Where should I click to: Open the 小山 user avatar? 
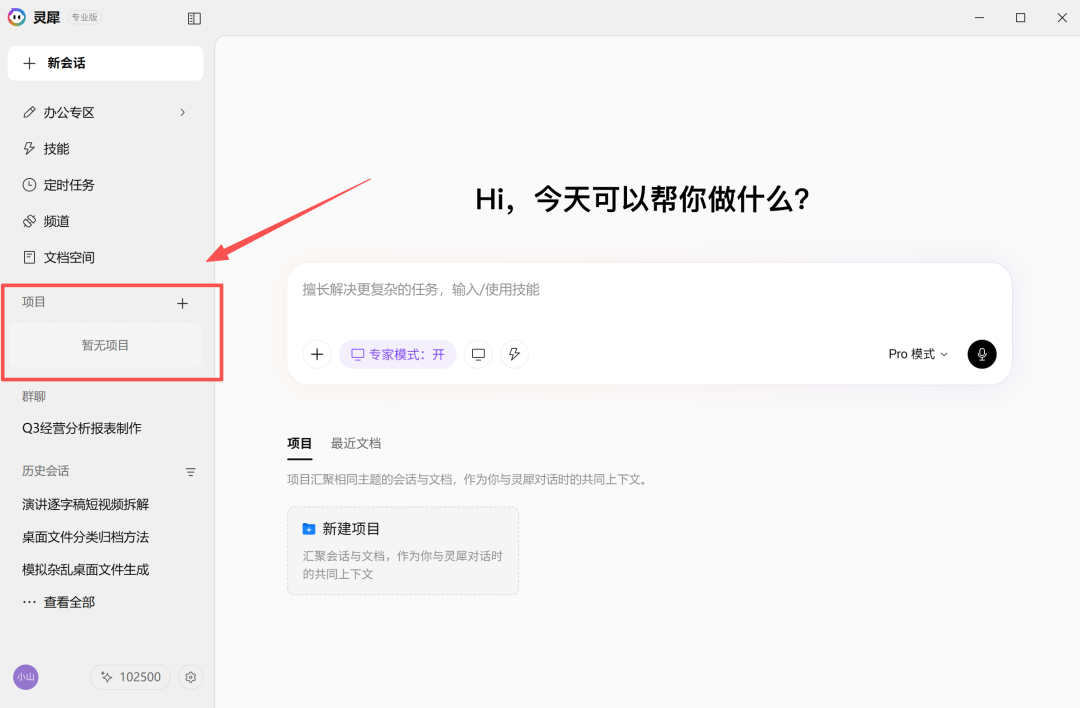pyautogui.click(x=26, y=677)
